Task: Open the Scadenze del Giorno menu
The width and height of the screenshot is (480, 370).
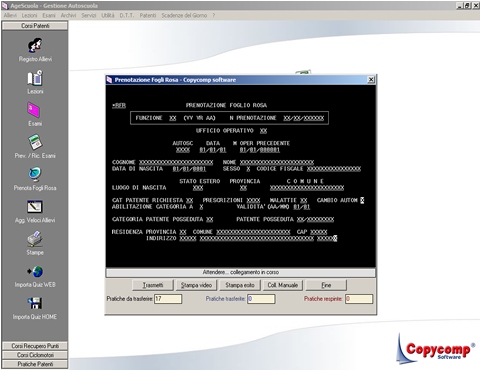Action: pyautogui.click(x=184, y=15)
